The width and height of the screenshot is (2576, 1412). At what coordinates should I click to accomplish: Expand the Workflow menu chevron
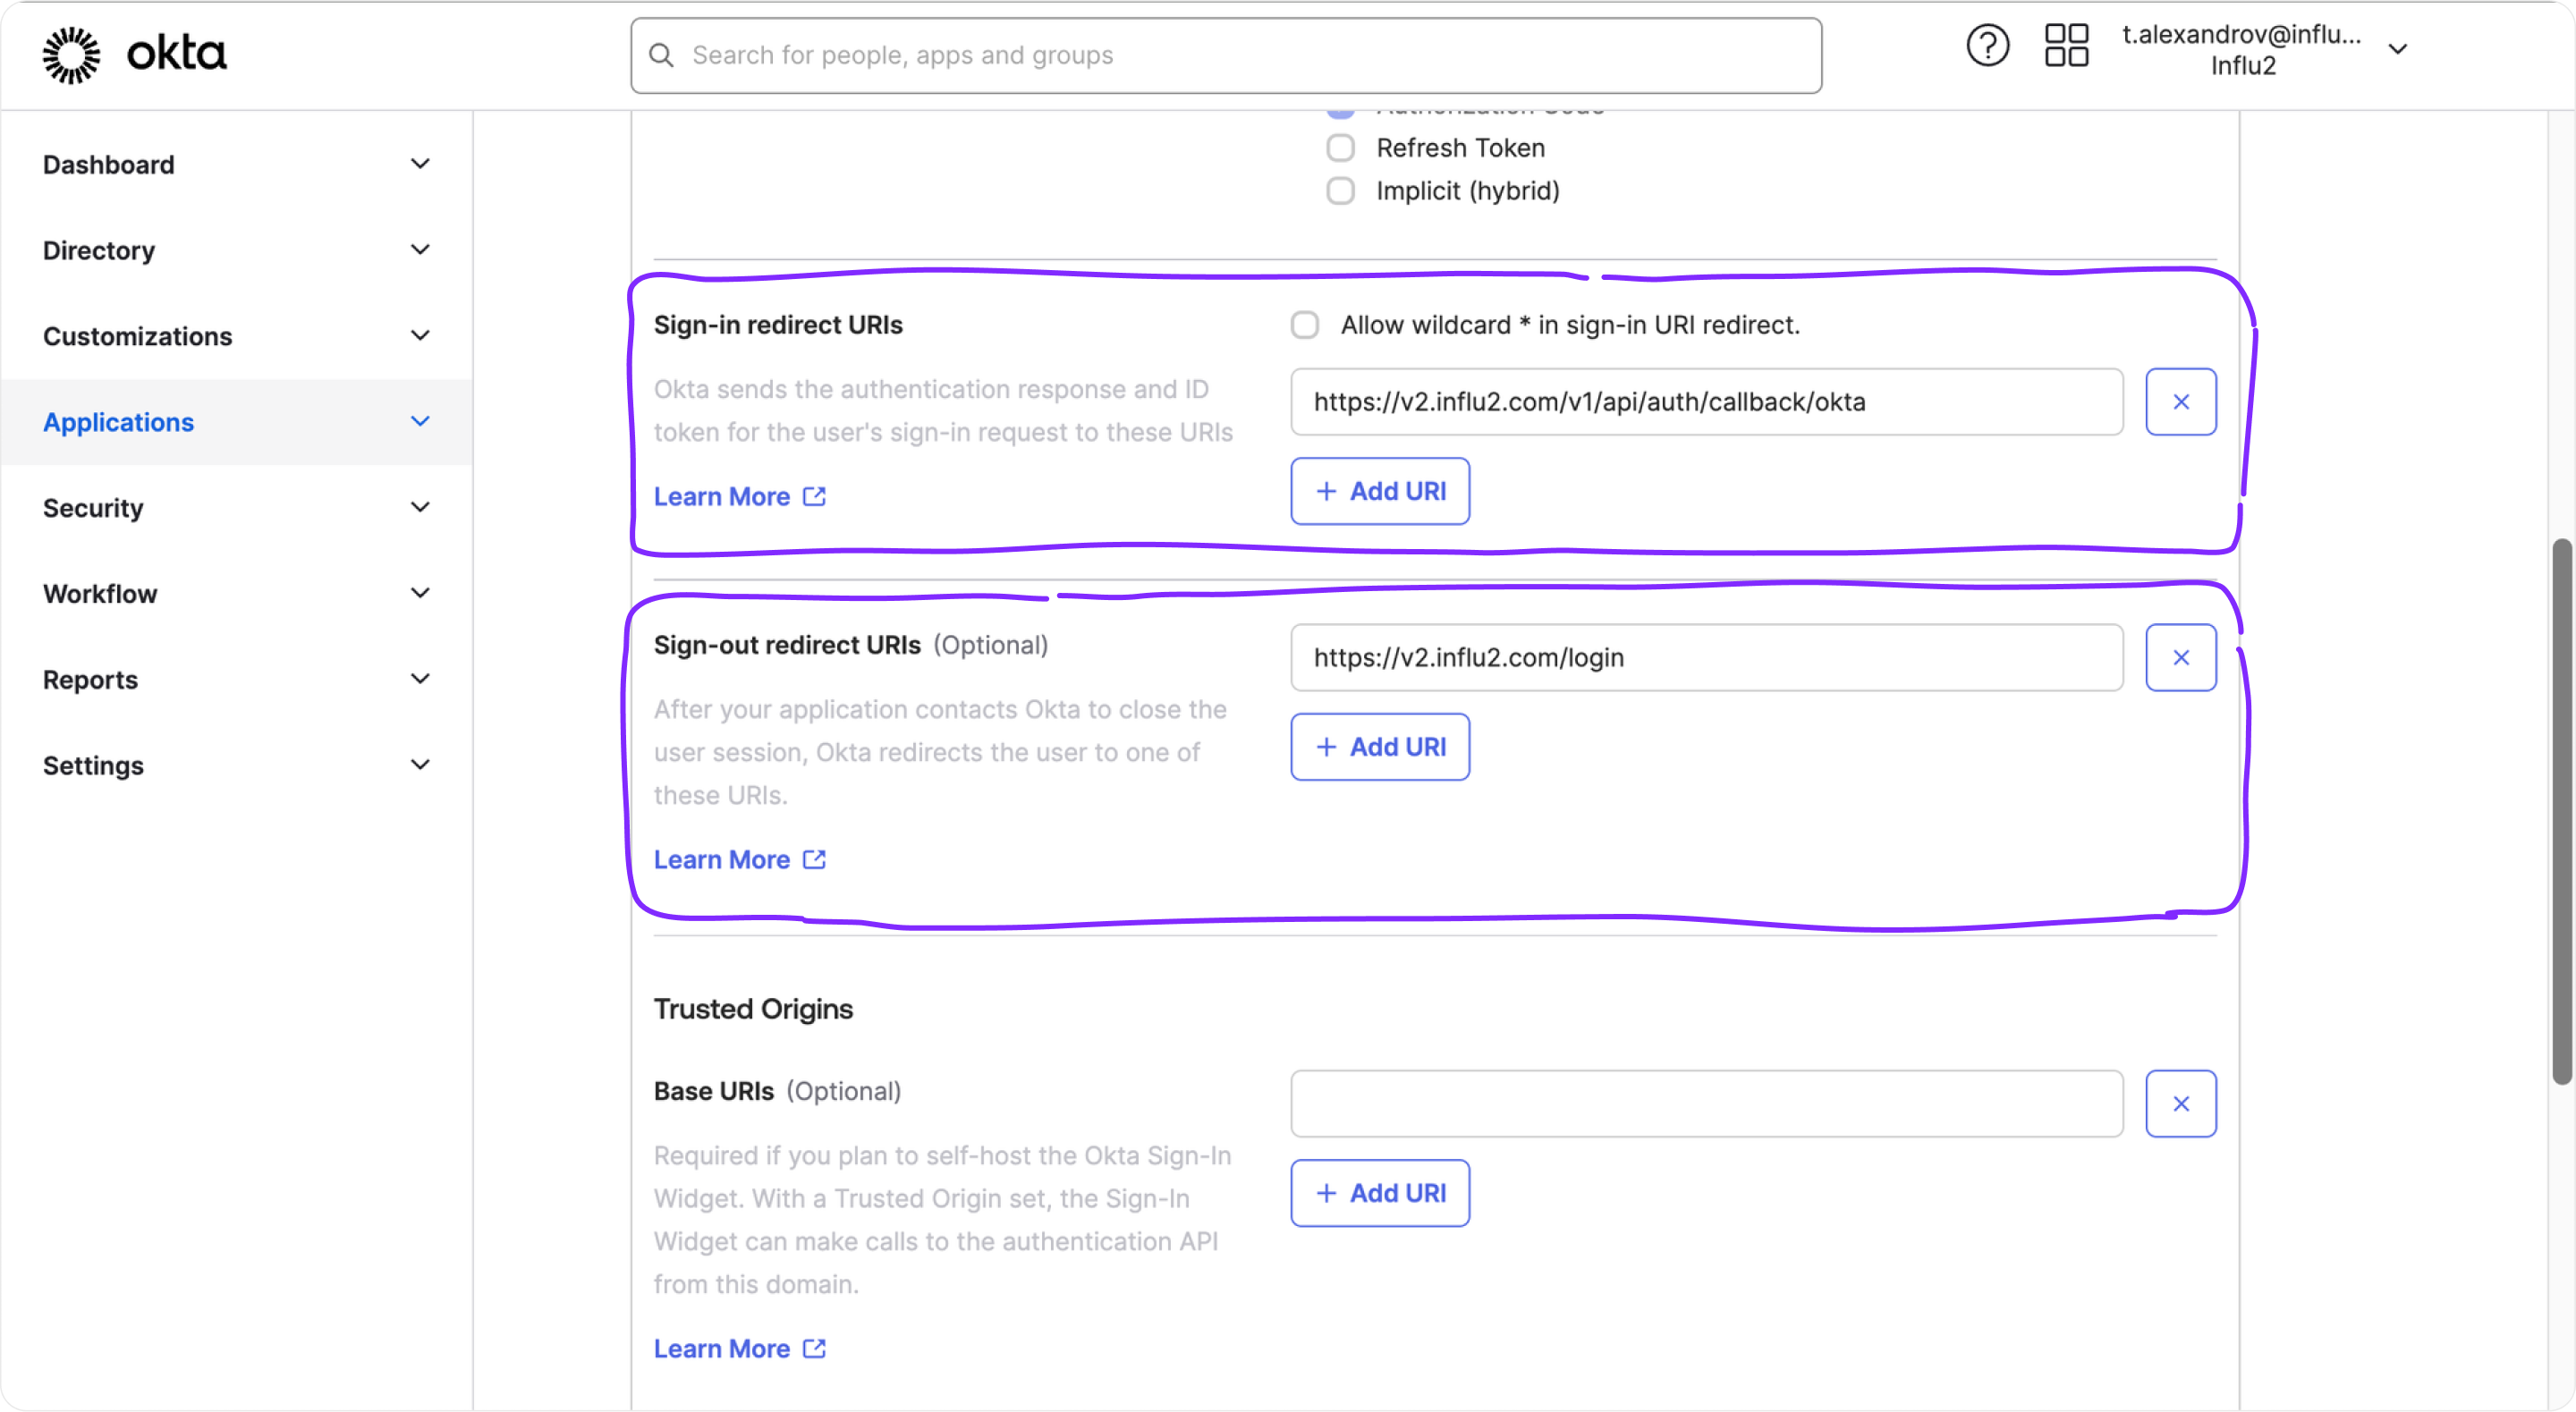(x=420, y=594)
